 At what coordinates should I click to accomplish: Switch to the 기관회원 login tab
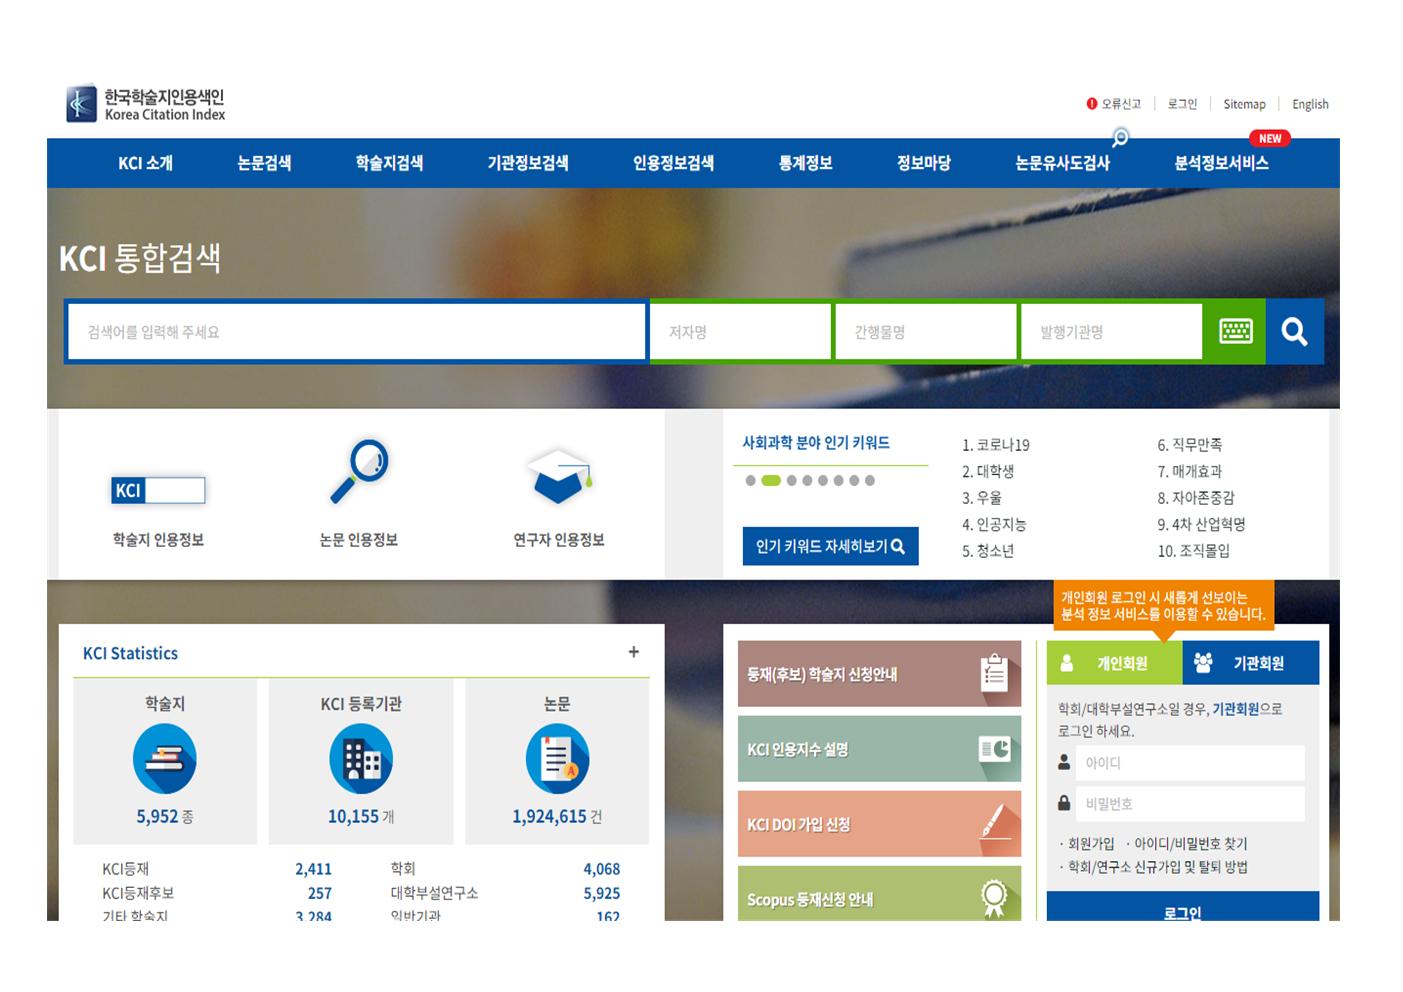pyautogui.click(x=1250, y=663)
